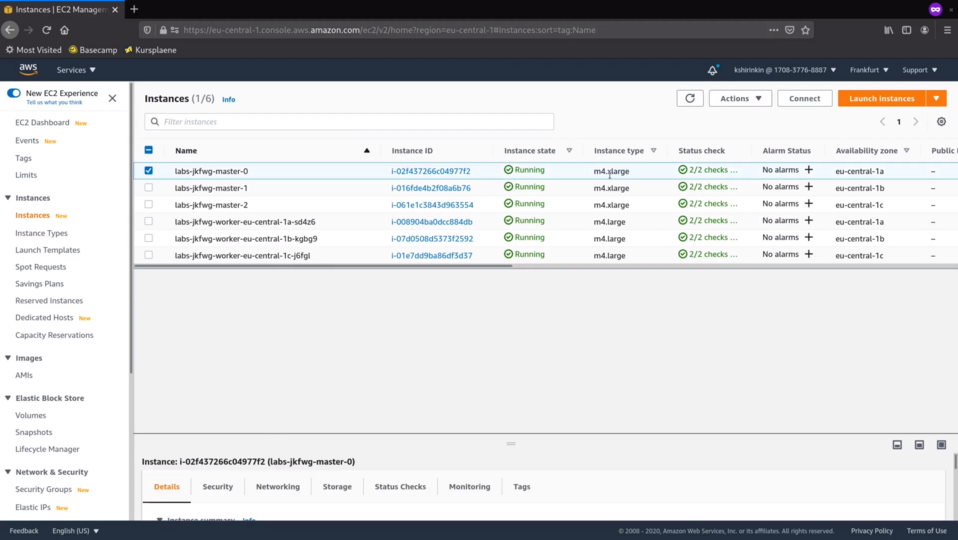Click the Filter instances search field
958x540 pixels.
pyautogui.click(x=349, y=122)
